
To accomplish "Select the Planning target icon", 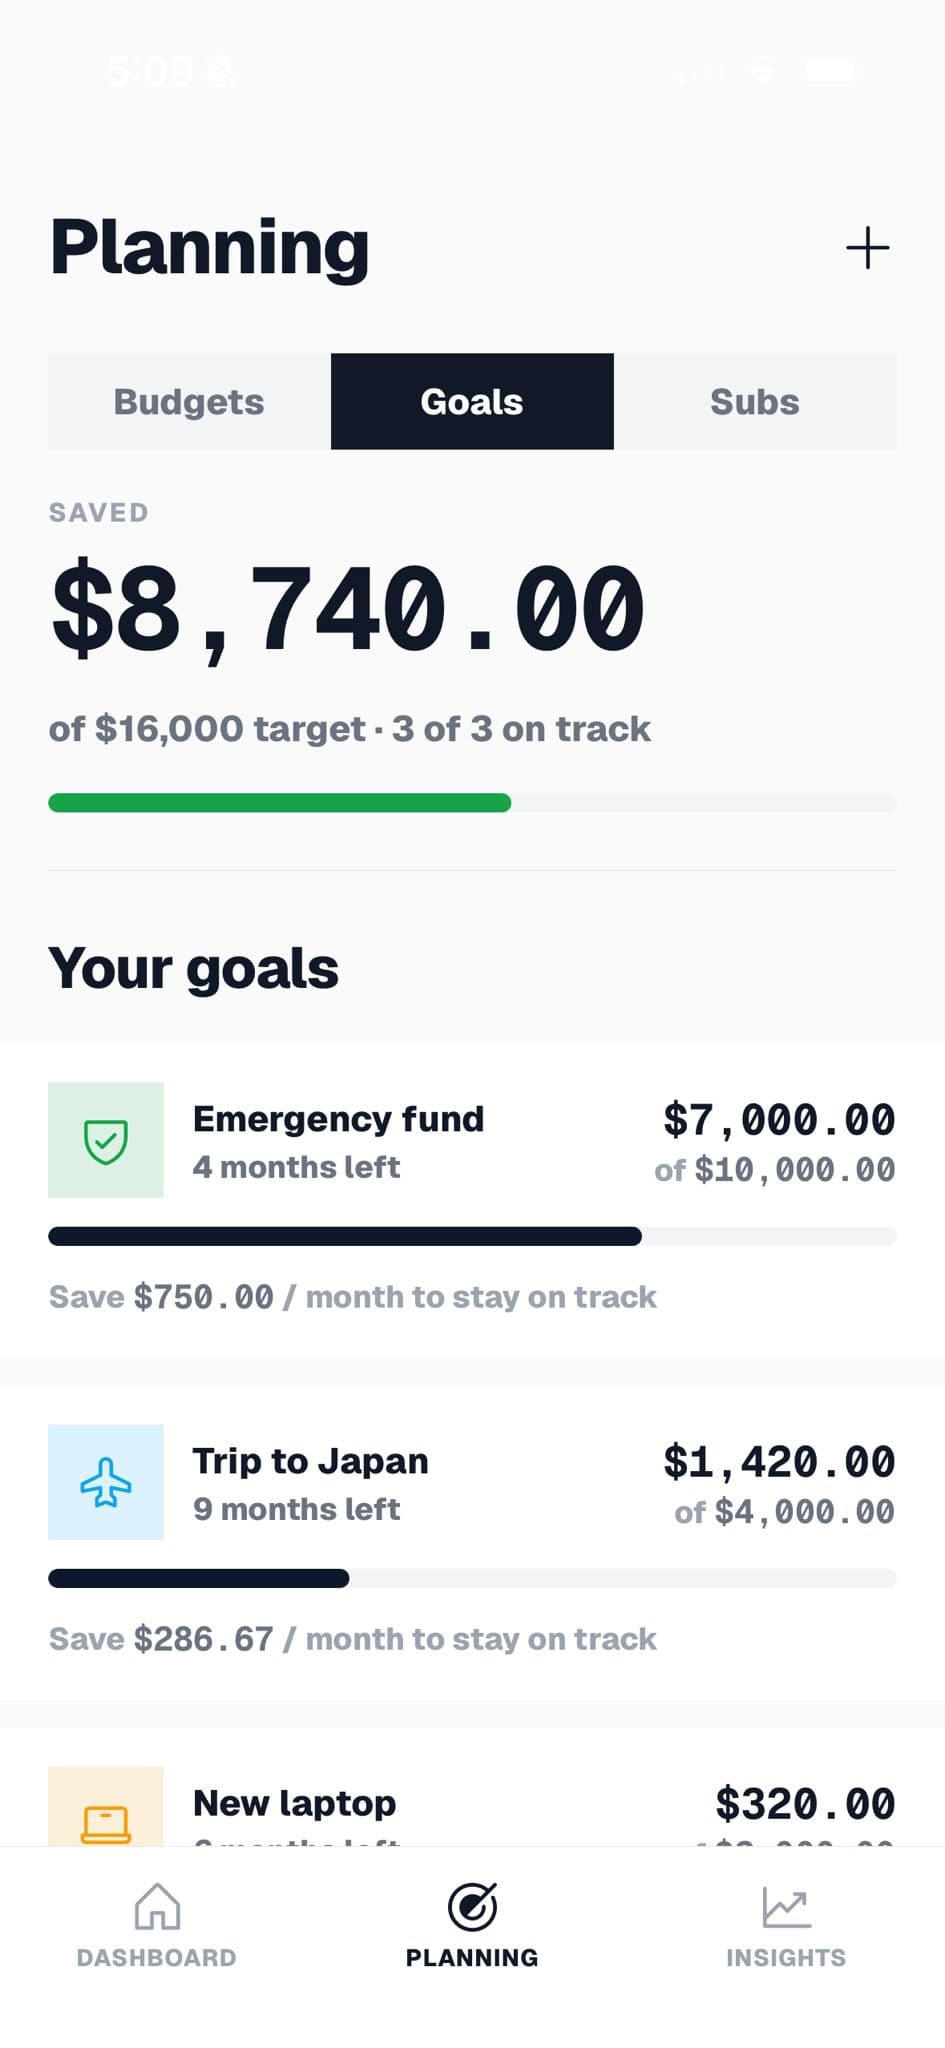I will (x=472, y=1906).
